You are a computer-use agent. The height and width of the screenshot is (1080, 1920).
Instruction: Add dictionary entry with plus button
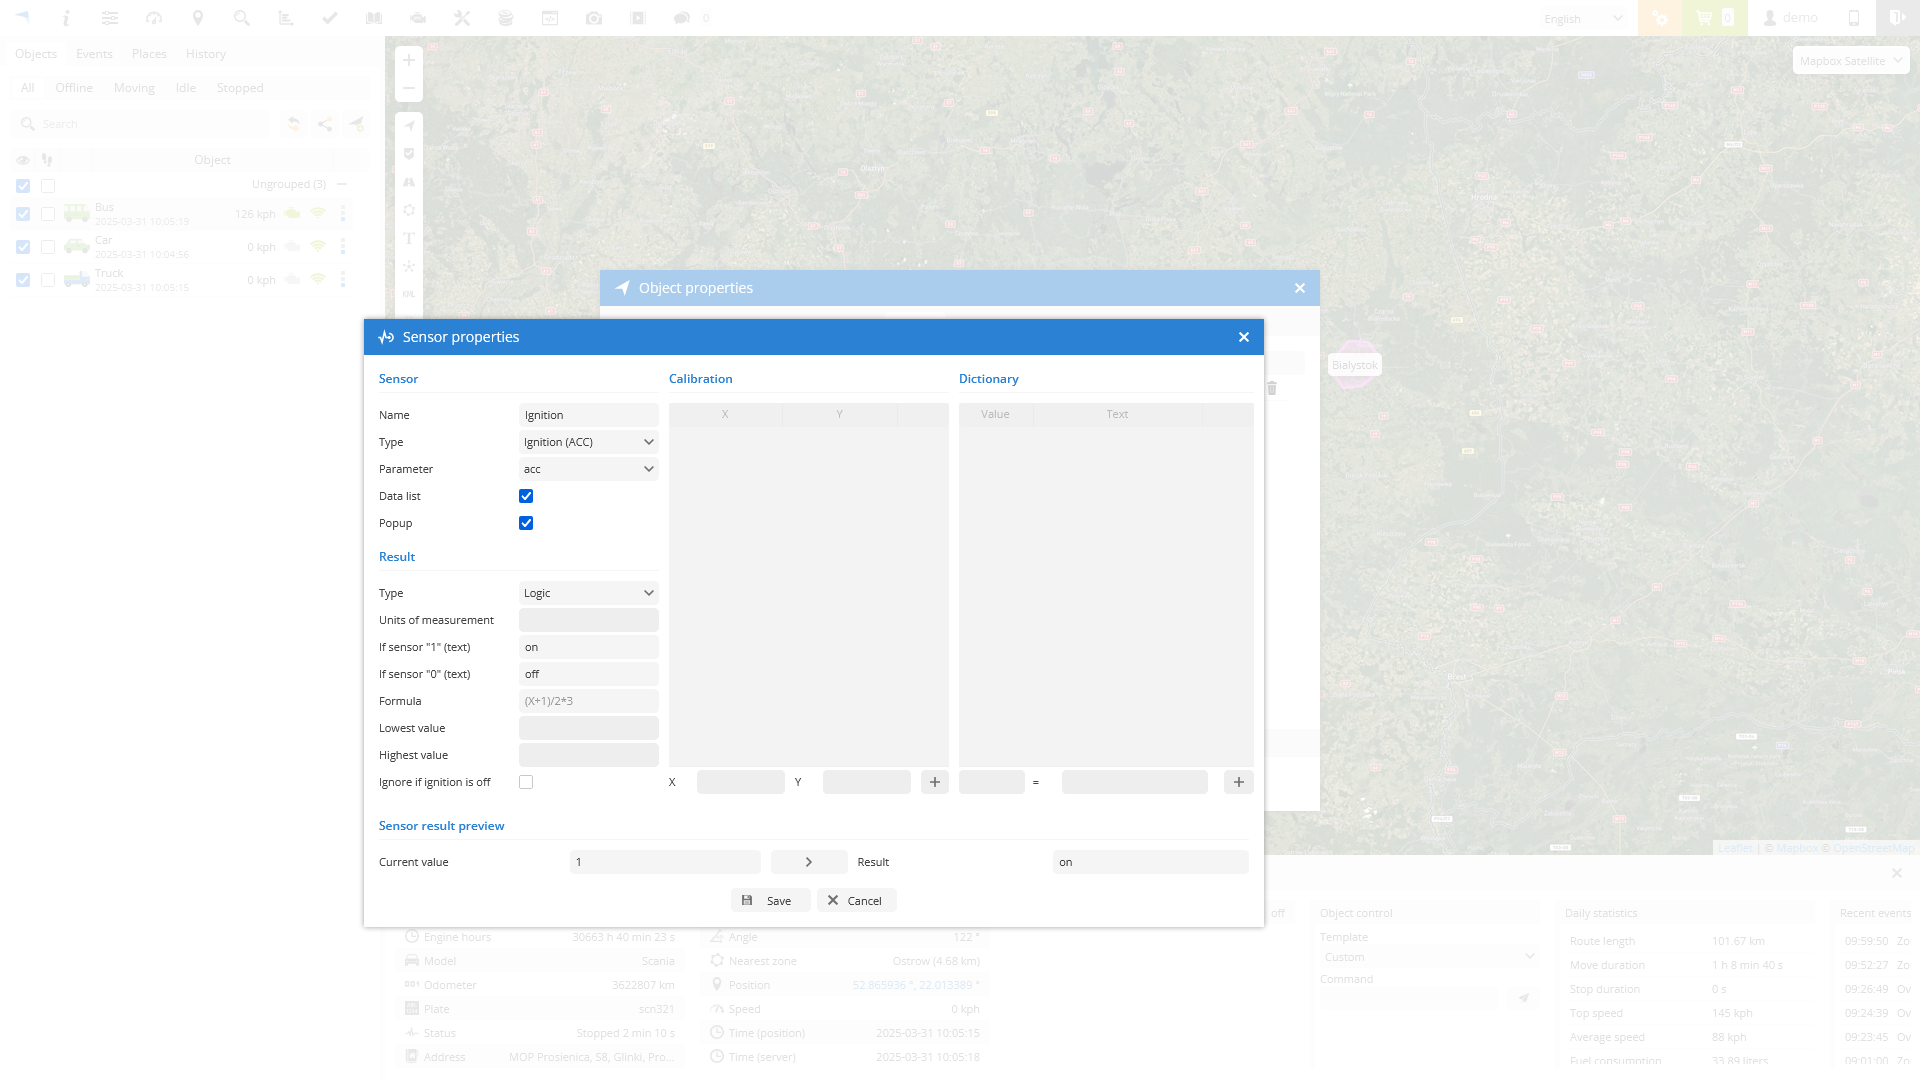coord(1238,782)
